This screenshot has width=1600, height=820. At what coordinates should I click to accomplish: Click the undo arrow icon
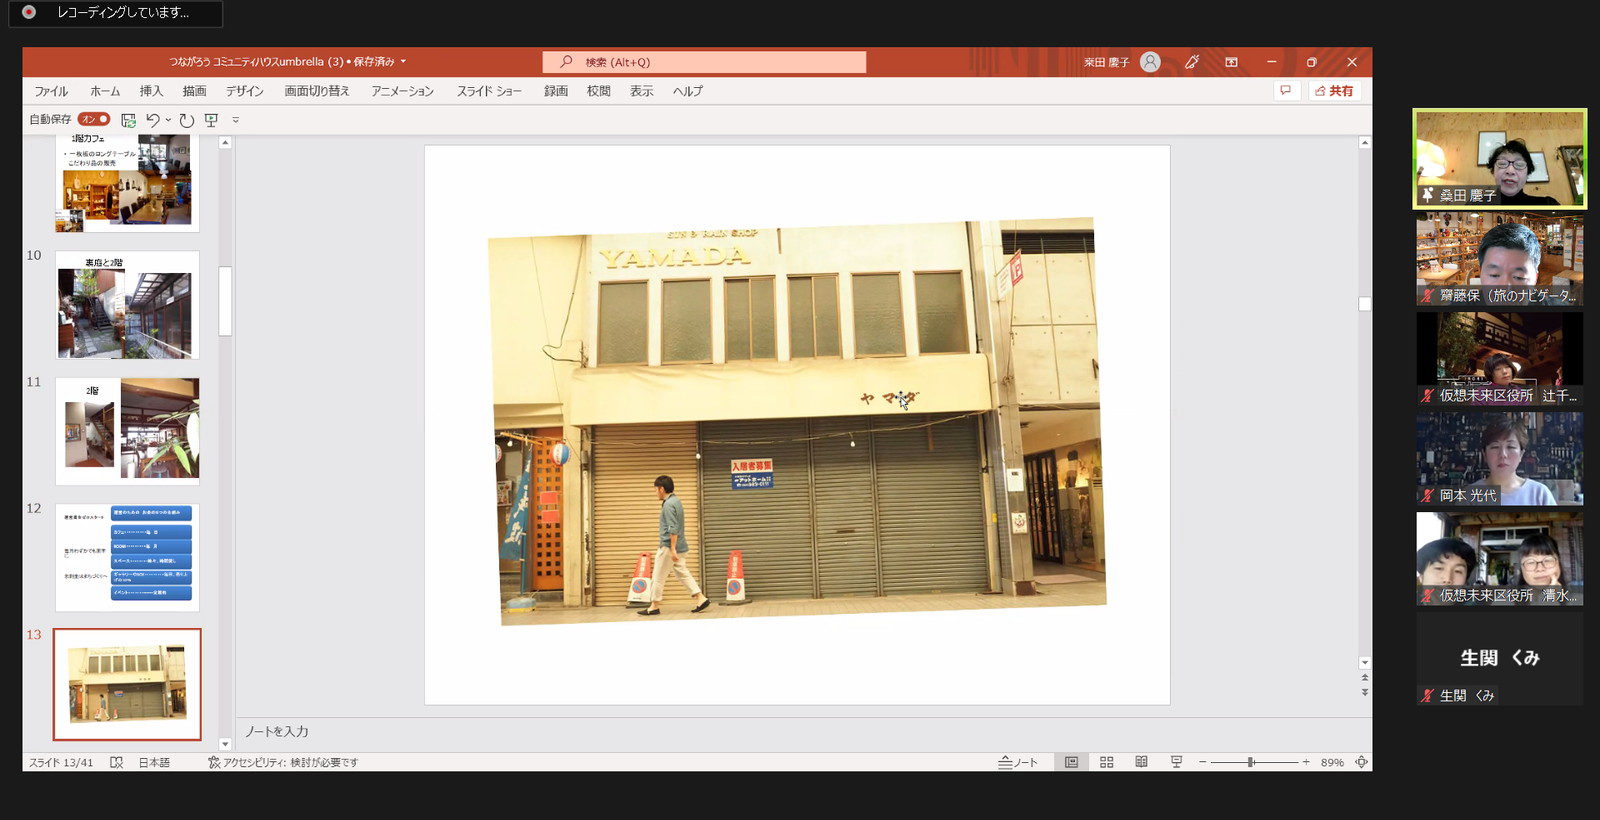point(152,120)
